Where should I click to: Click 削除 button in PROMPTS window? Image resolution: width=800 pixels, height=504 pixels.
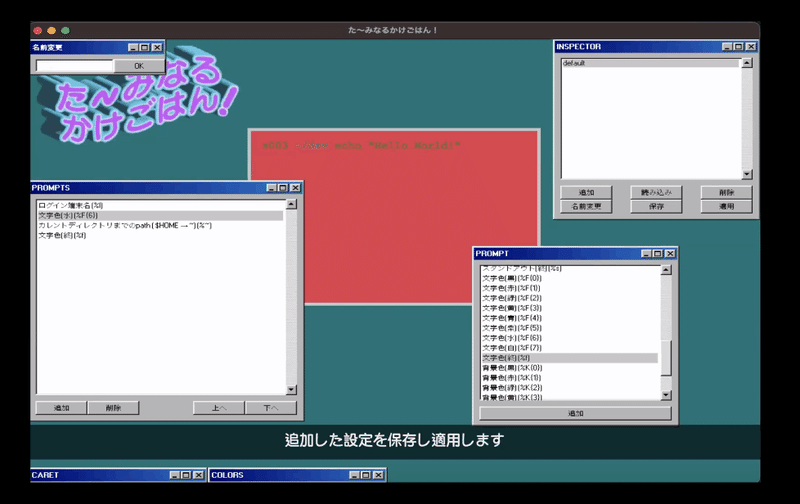click(x=113, y=408)
